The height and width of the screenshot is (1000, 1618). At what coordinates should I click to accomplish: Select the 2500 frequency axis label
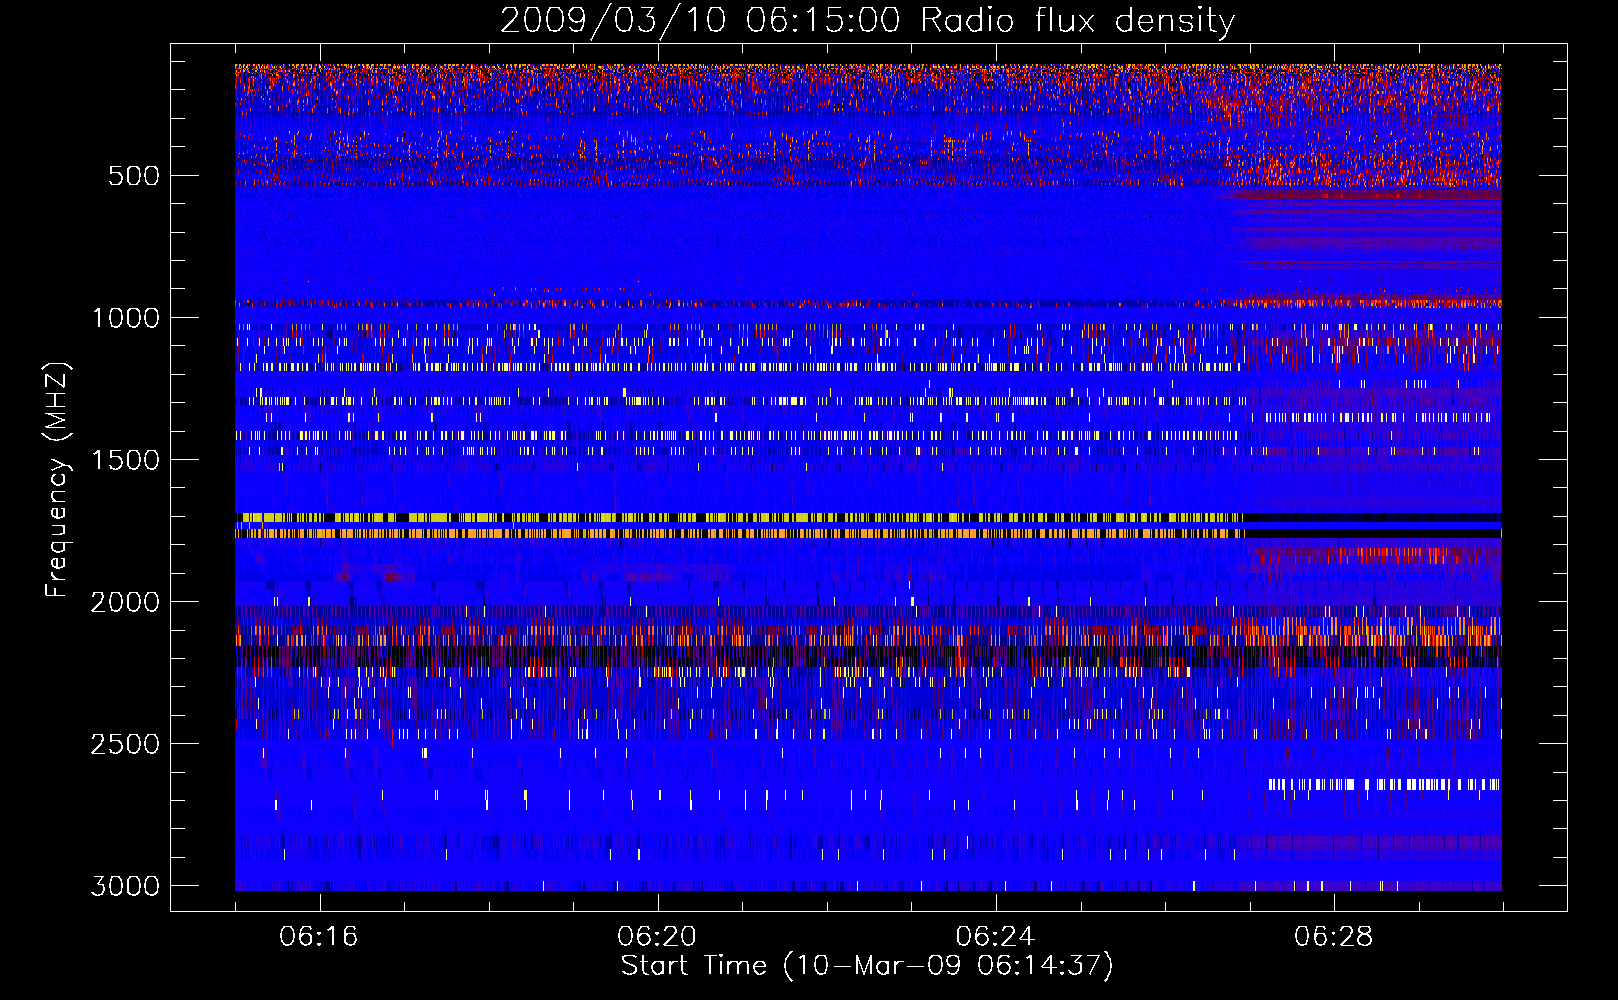(x=125, y=744)
